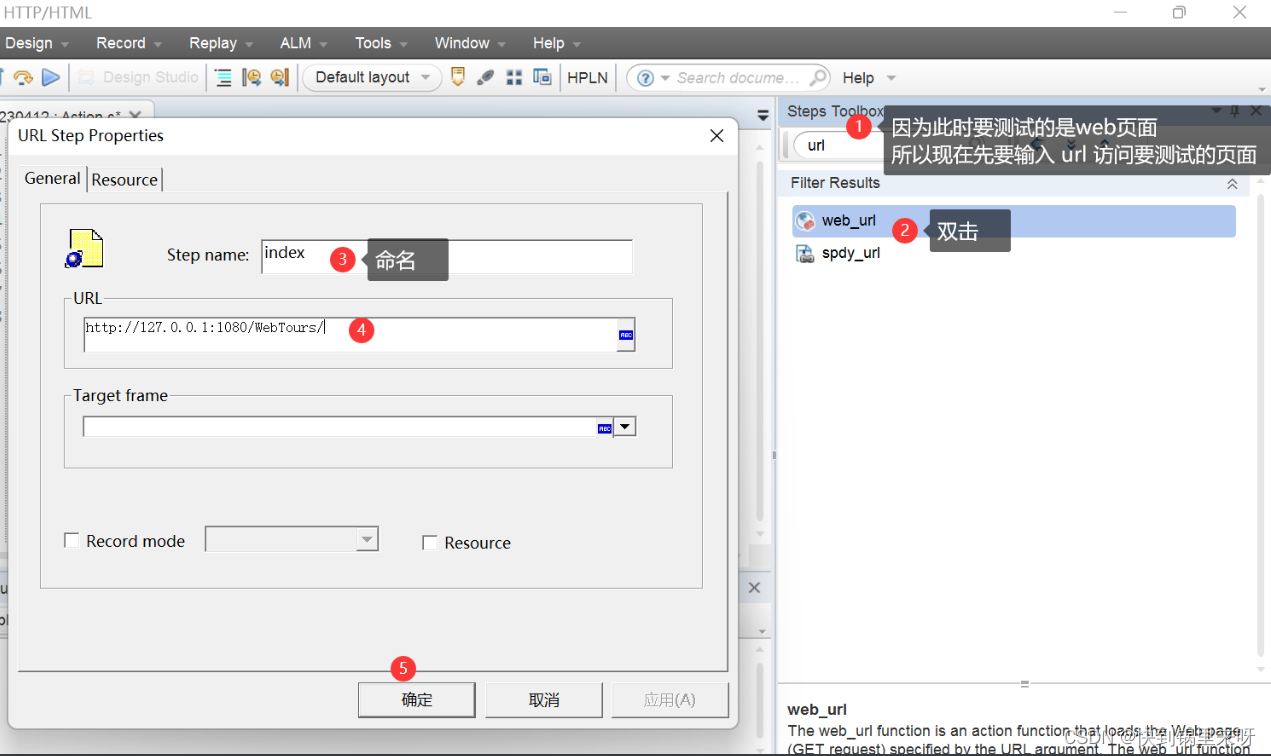Click the 'Filter Results' heading text
The height and width of the screenshot is (756, 1271).
[835, 183]
